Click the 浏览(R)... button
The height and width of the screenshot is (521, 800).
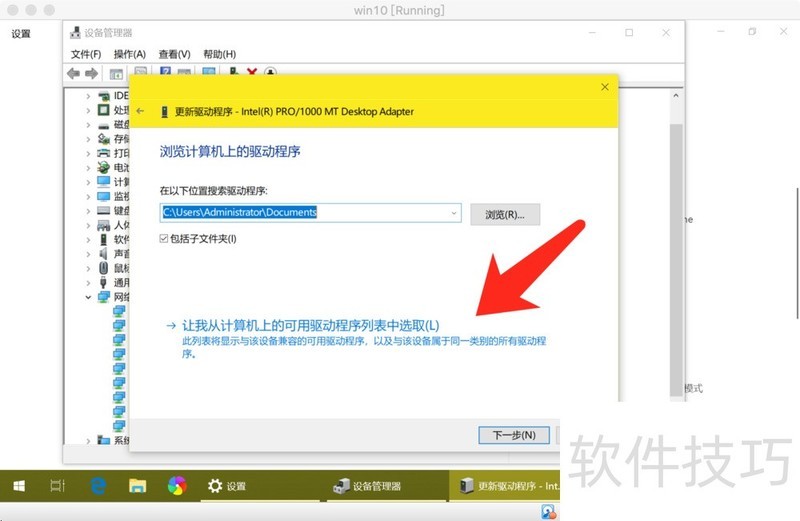pyautogui.click(x=505, y=215)
